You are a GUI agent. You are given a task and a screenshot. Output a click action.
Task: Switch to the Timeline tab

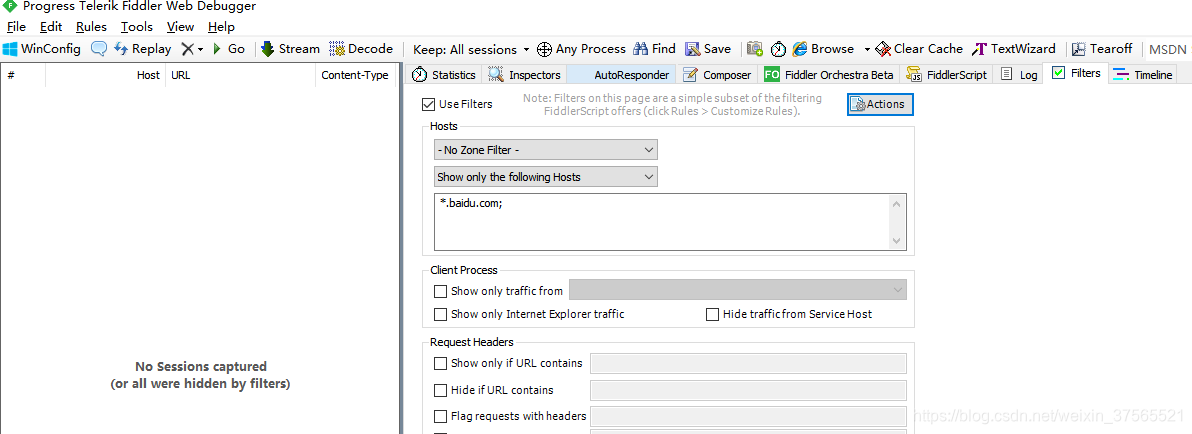click(1143, 74)
